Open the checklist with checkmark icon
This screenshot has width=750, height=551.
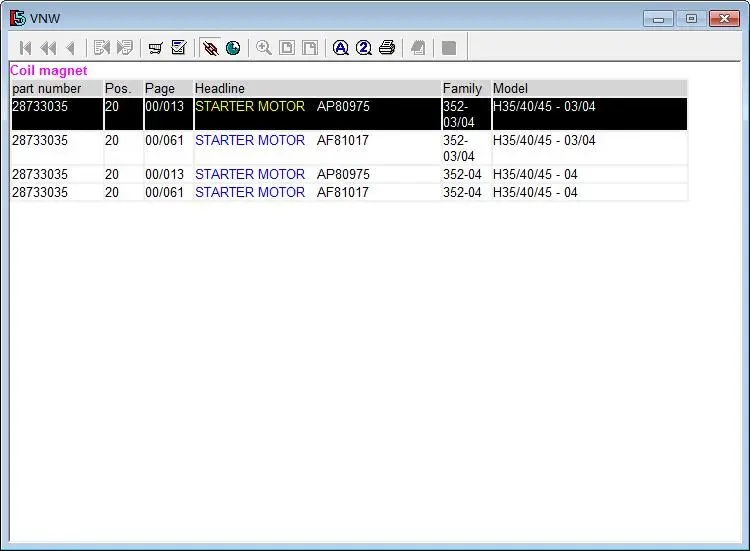(179, 47)
